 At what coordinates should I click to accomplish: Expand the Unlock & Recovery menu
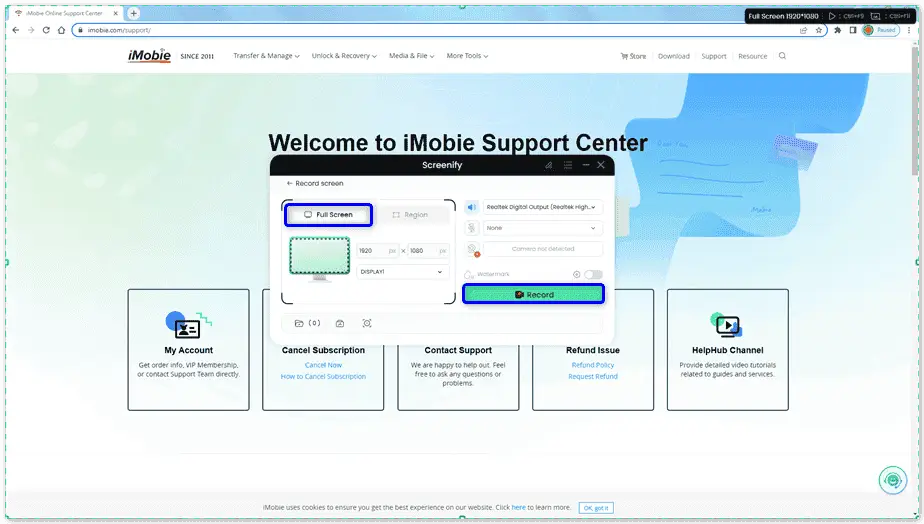(344, 56)
